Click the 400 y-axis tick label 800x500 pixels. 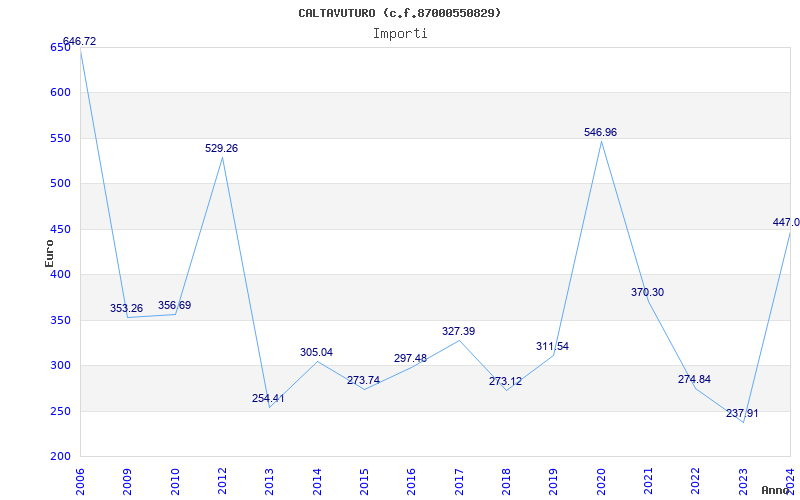coord(60,275)
